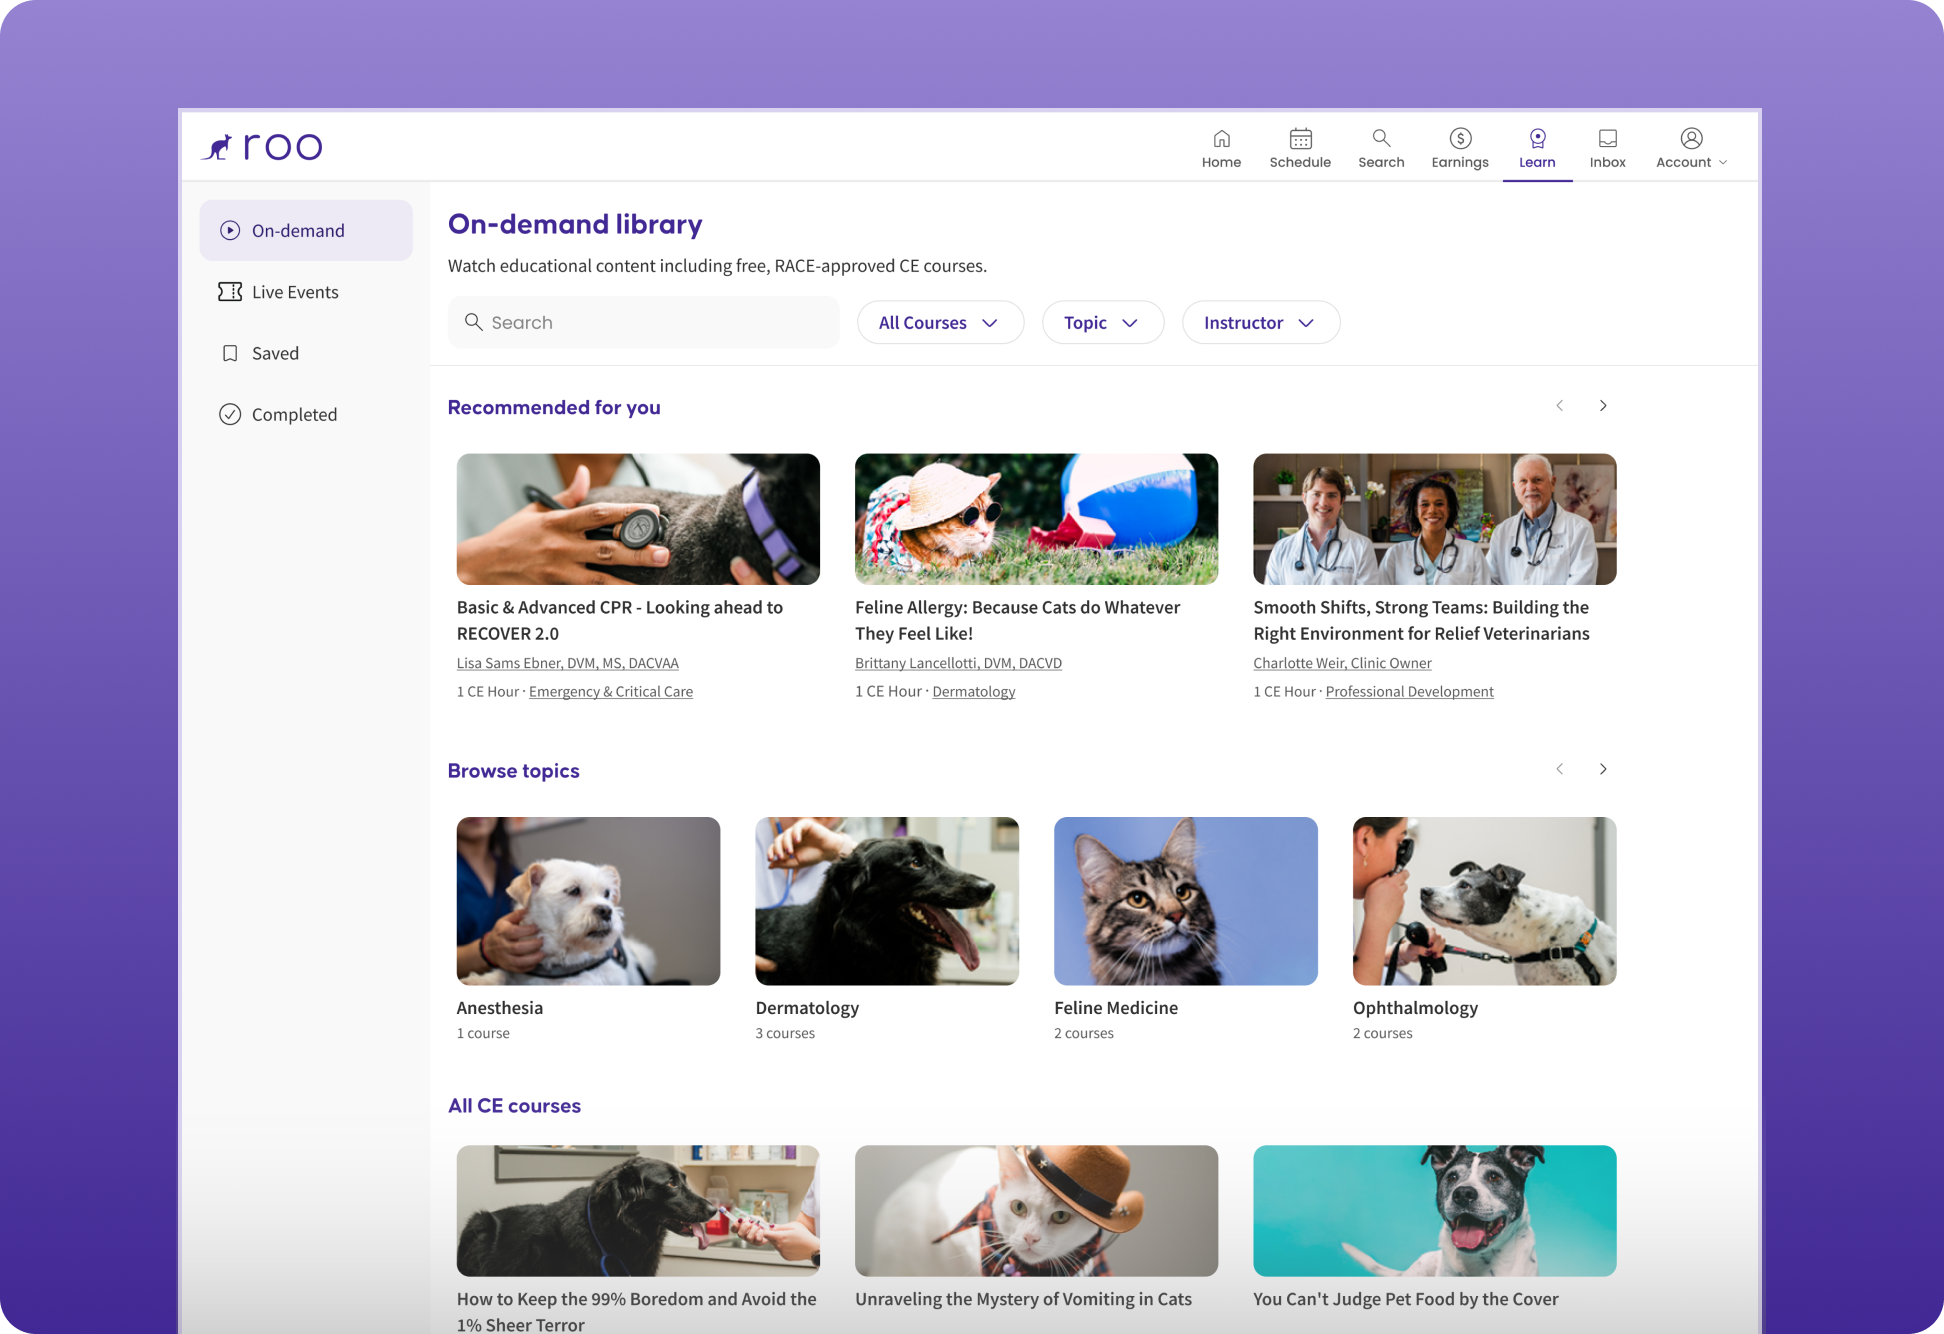Image resolution: width=1944 pixels, height=1334 pixels.
Task: View the Saved courses section
Action: coord(306,353)
